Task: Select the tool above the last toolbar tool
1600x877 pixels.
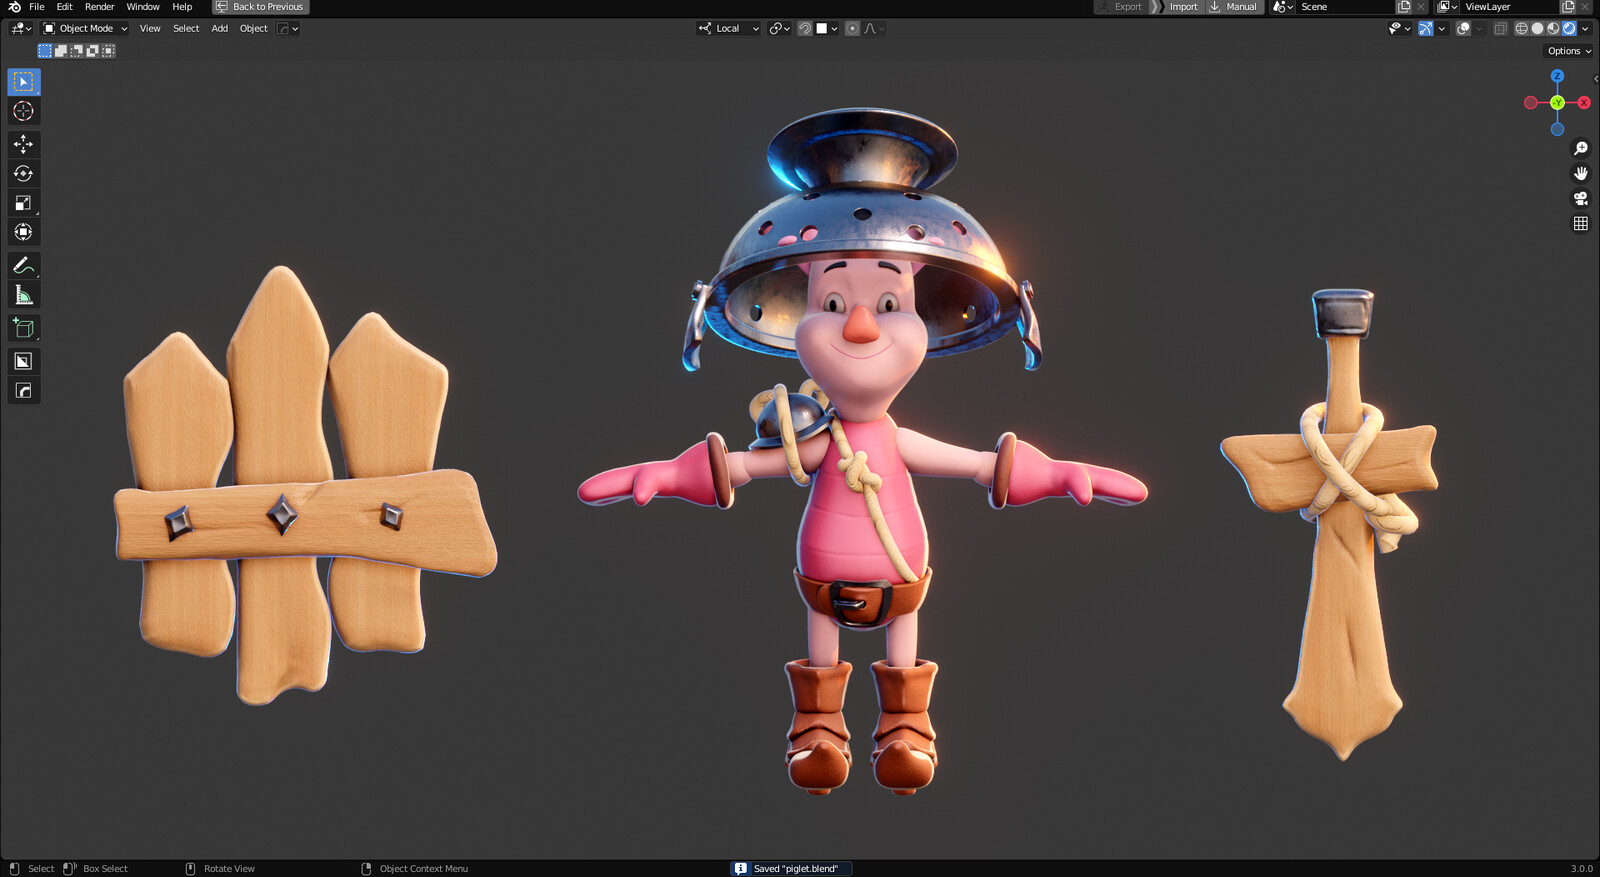Action: click(23, 361)
